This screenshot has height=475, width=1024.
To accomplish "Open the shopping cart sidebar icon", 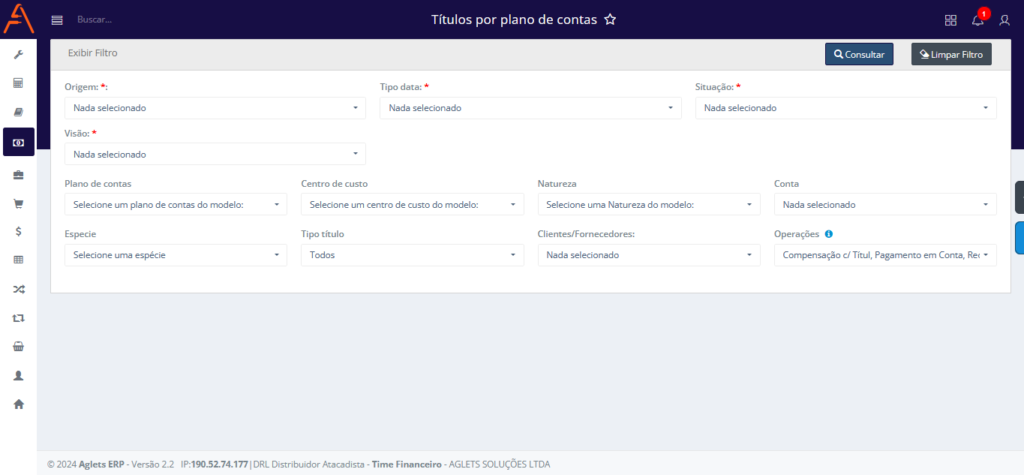I will [18, 203].
